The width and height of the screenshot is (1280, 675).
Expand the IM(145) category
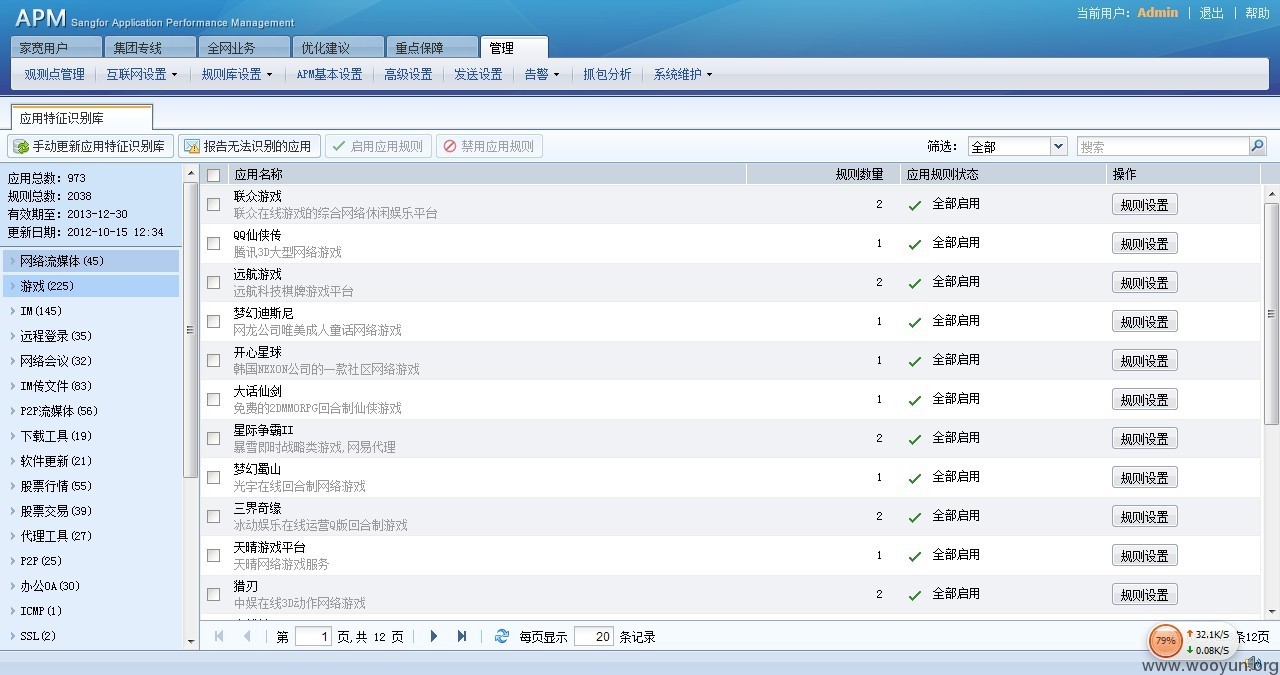(90, 311)
